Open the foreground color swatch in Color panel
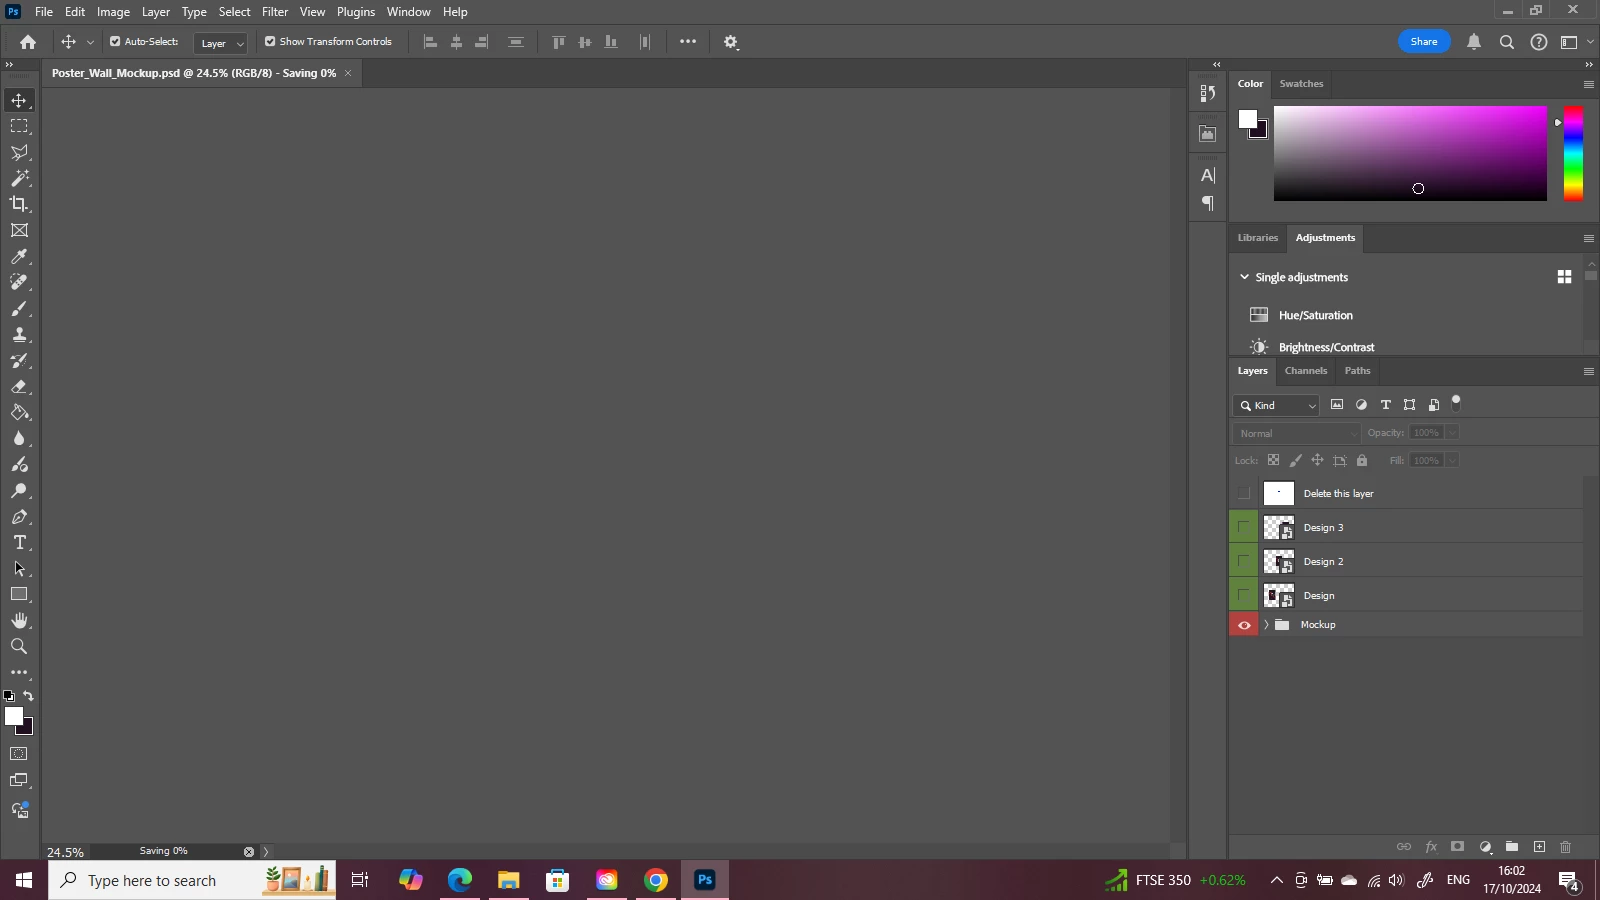 pyautogui.click(x=1247, y=119)
